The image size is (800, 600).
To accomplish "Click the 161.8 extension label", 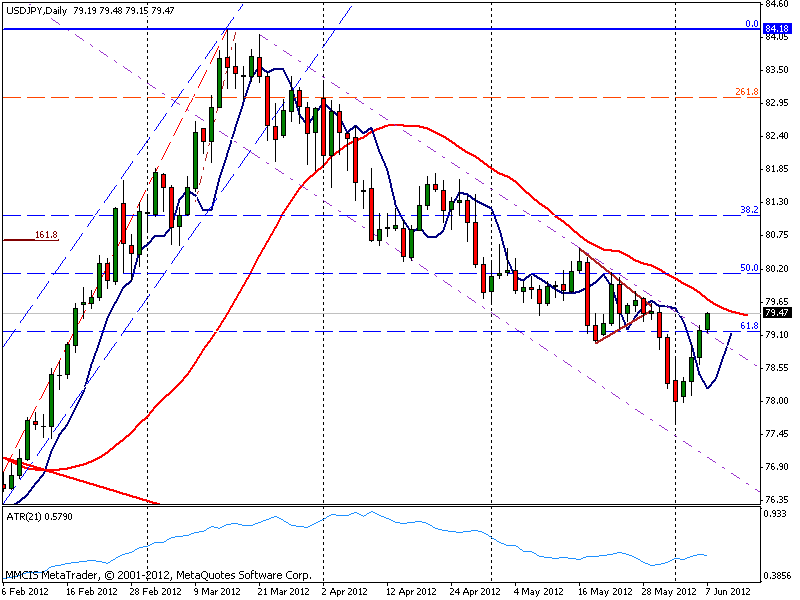I will click(x=46, y=235).
